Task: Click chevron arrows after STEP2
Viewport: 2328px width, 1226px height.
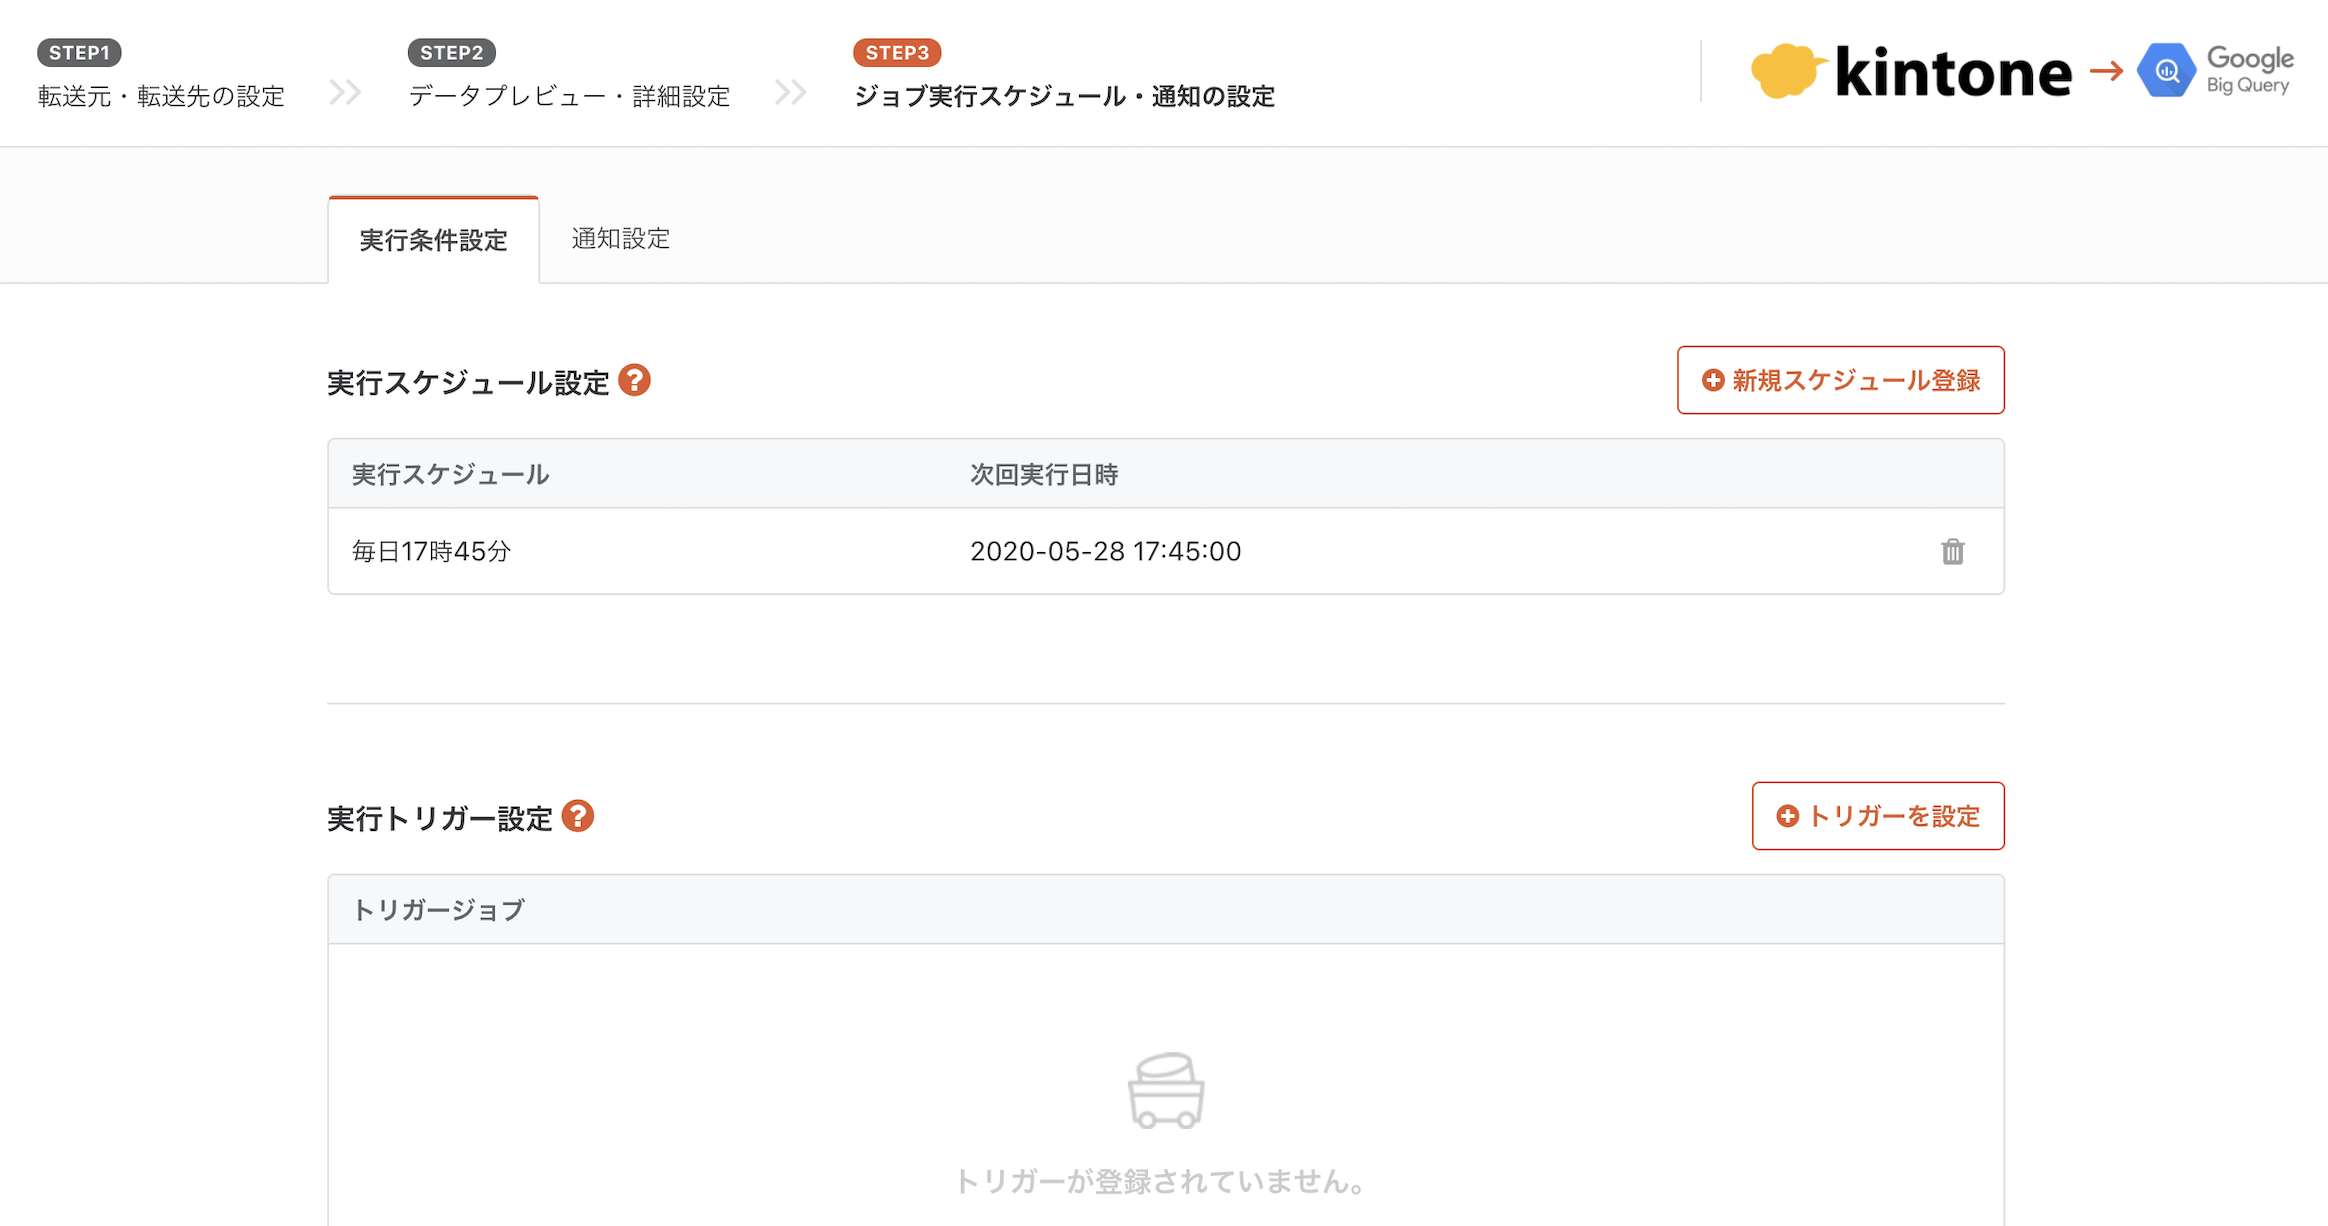Action: click(790, 93)
